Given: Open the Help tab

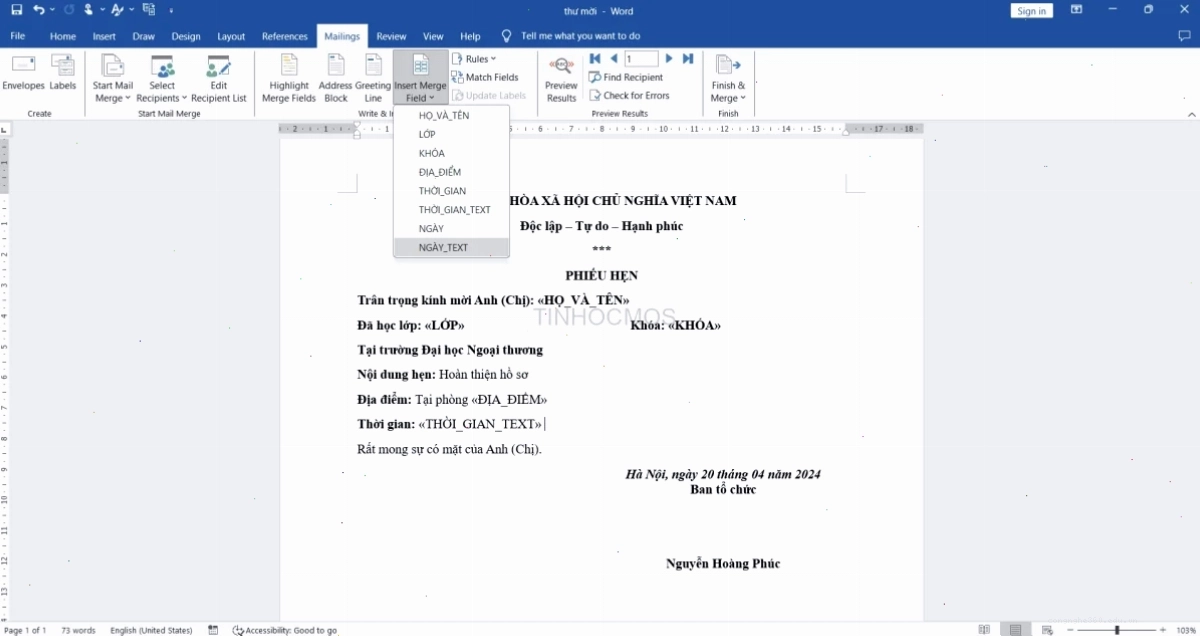Looking at the screenshot, I should point(470,36).
